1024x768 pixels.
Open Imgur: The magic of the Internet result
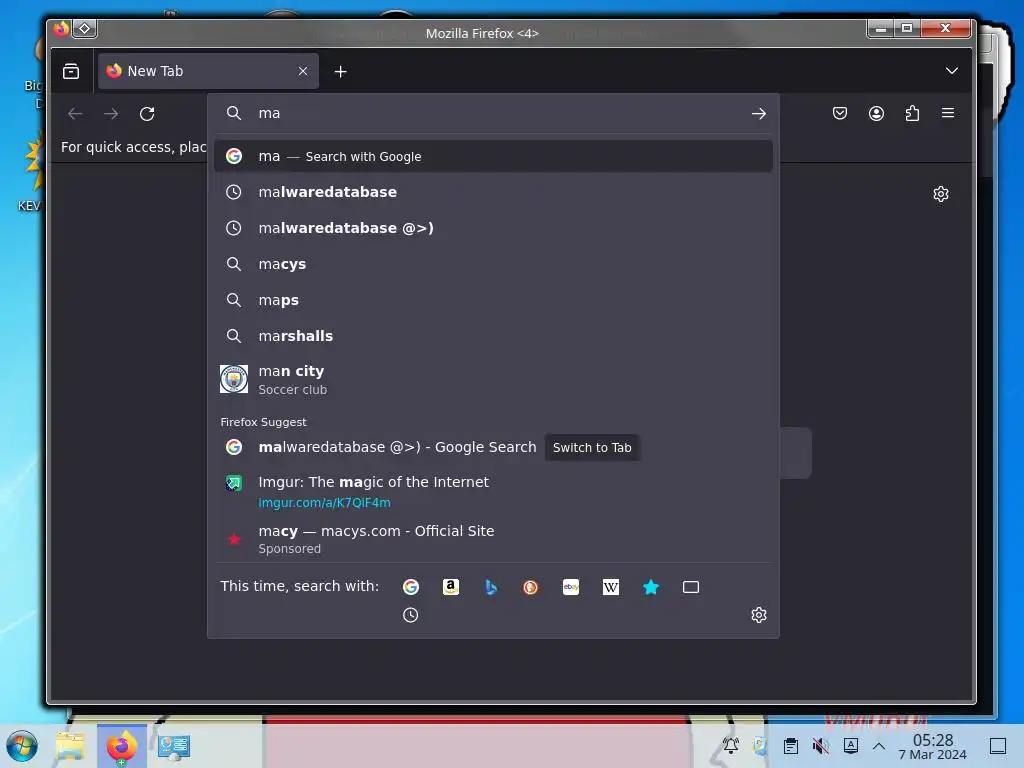(x=493, y=491)
